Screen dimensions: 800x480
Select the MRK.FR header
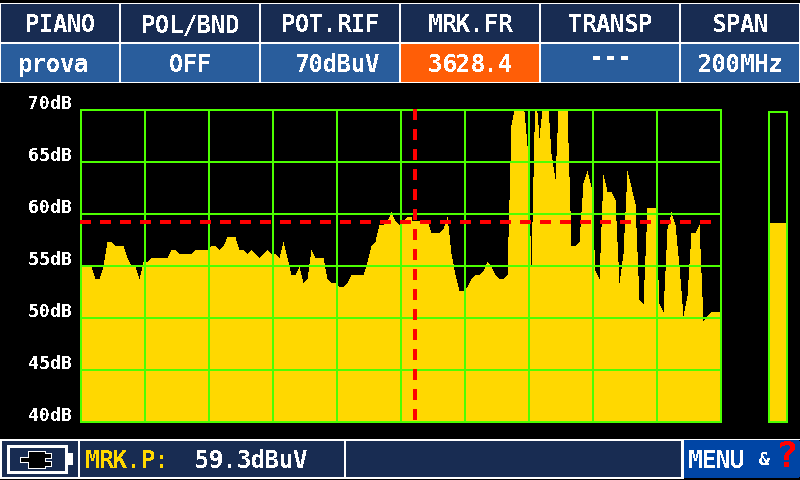click(470, 23)
